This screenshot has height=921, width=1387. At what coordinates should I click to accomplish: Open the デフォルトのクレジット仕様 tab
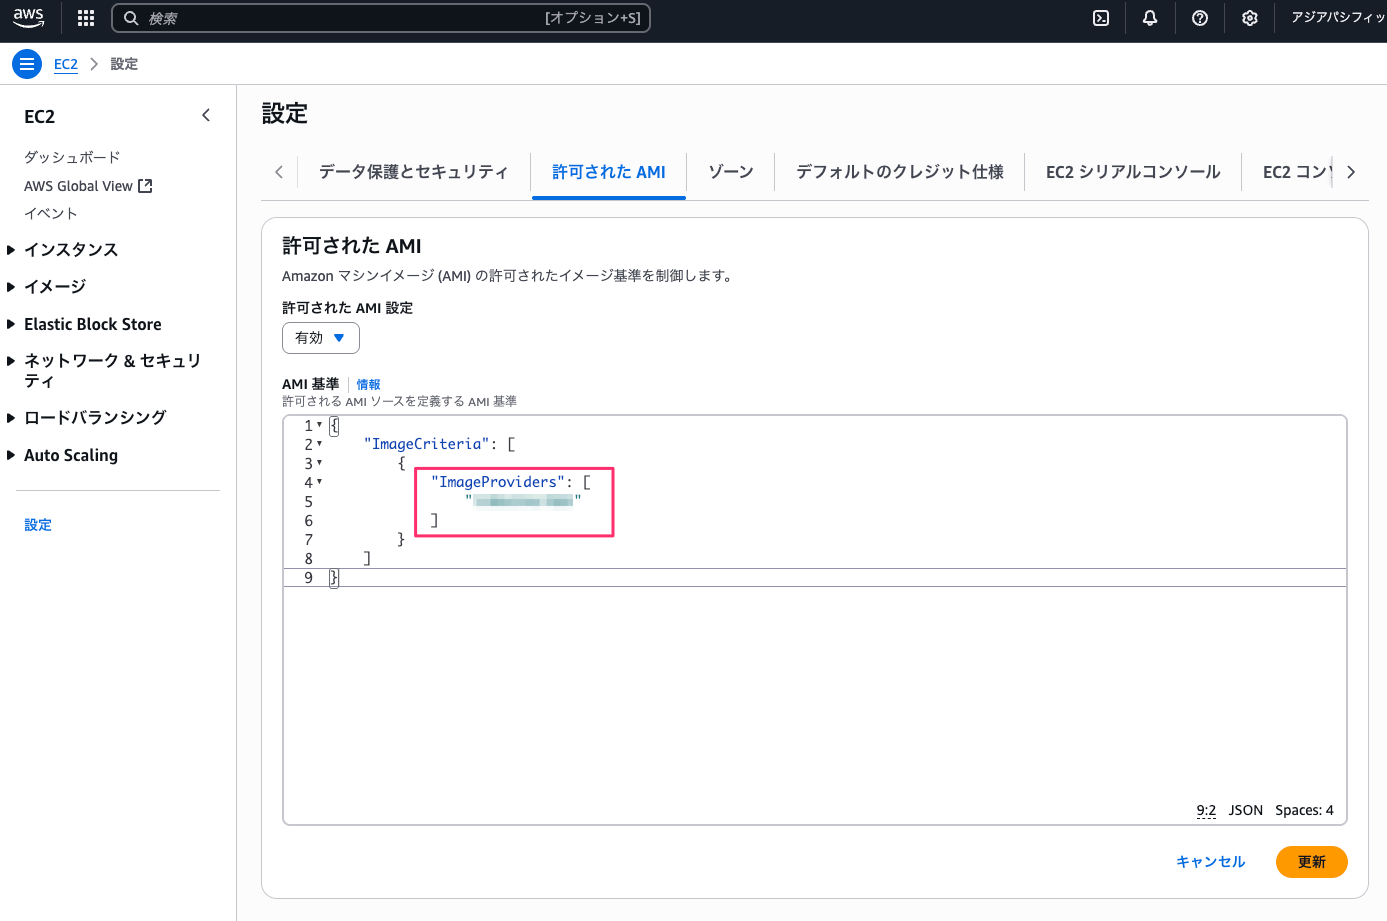[900, 172]
